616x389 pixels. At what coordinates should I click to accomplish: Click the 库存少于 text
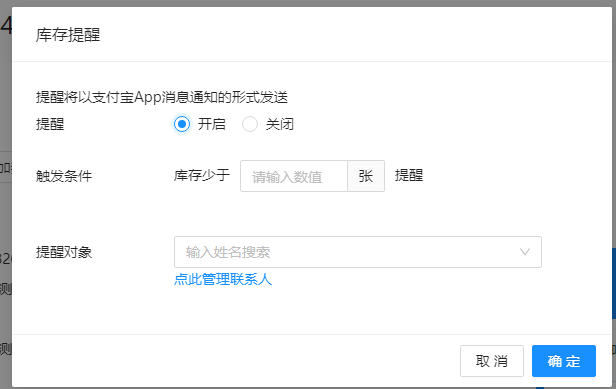(202, 175)
